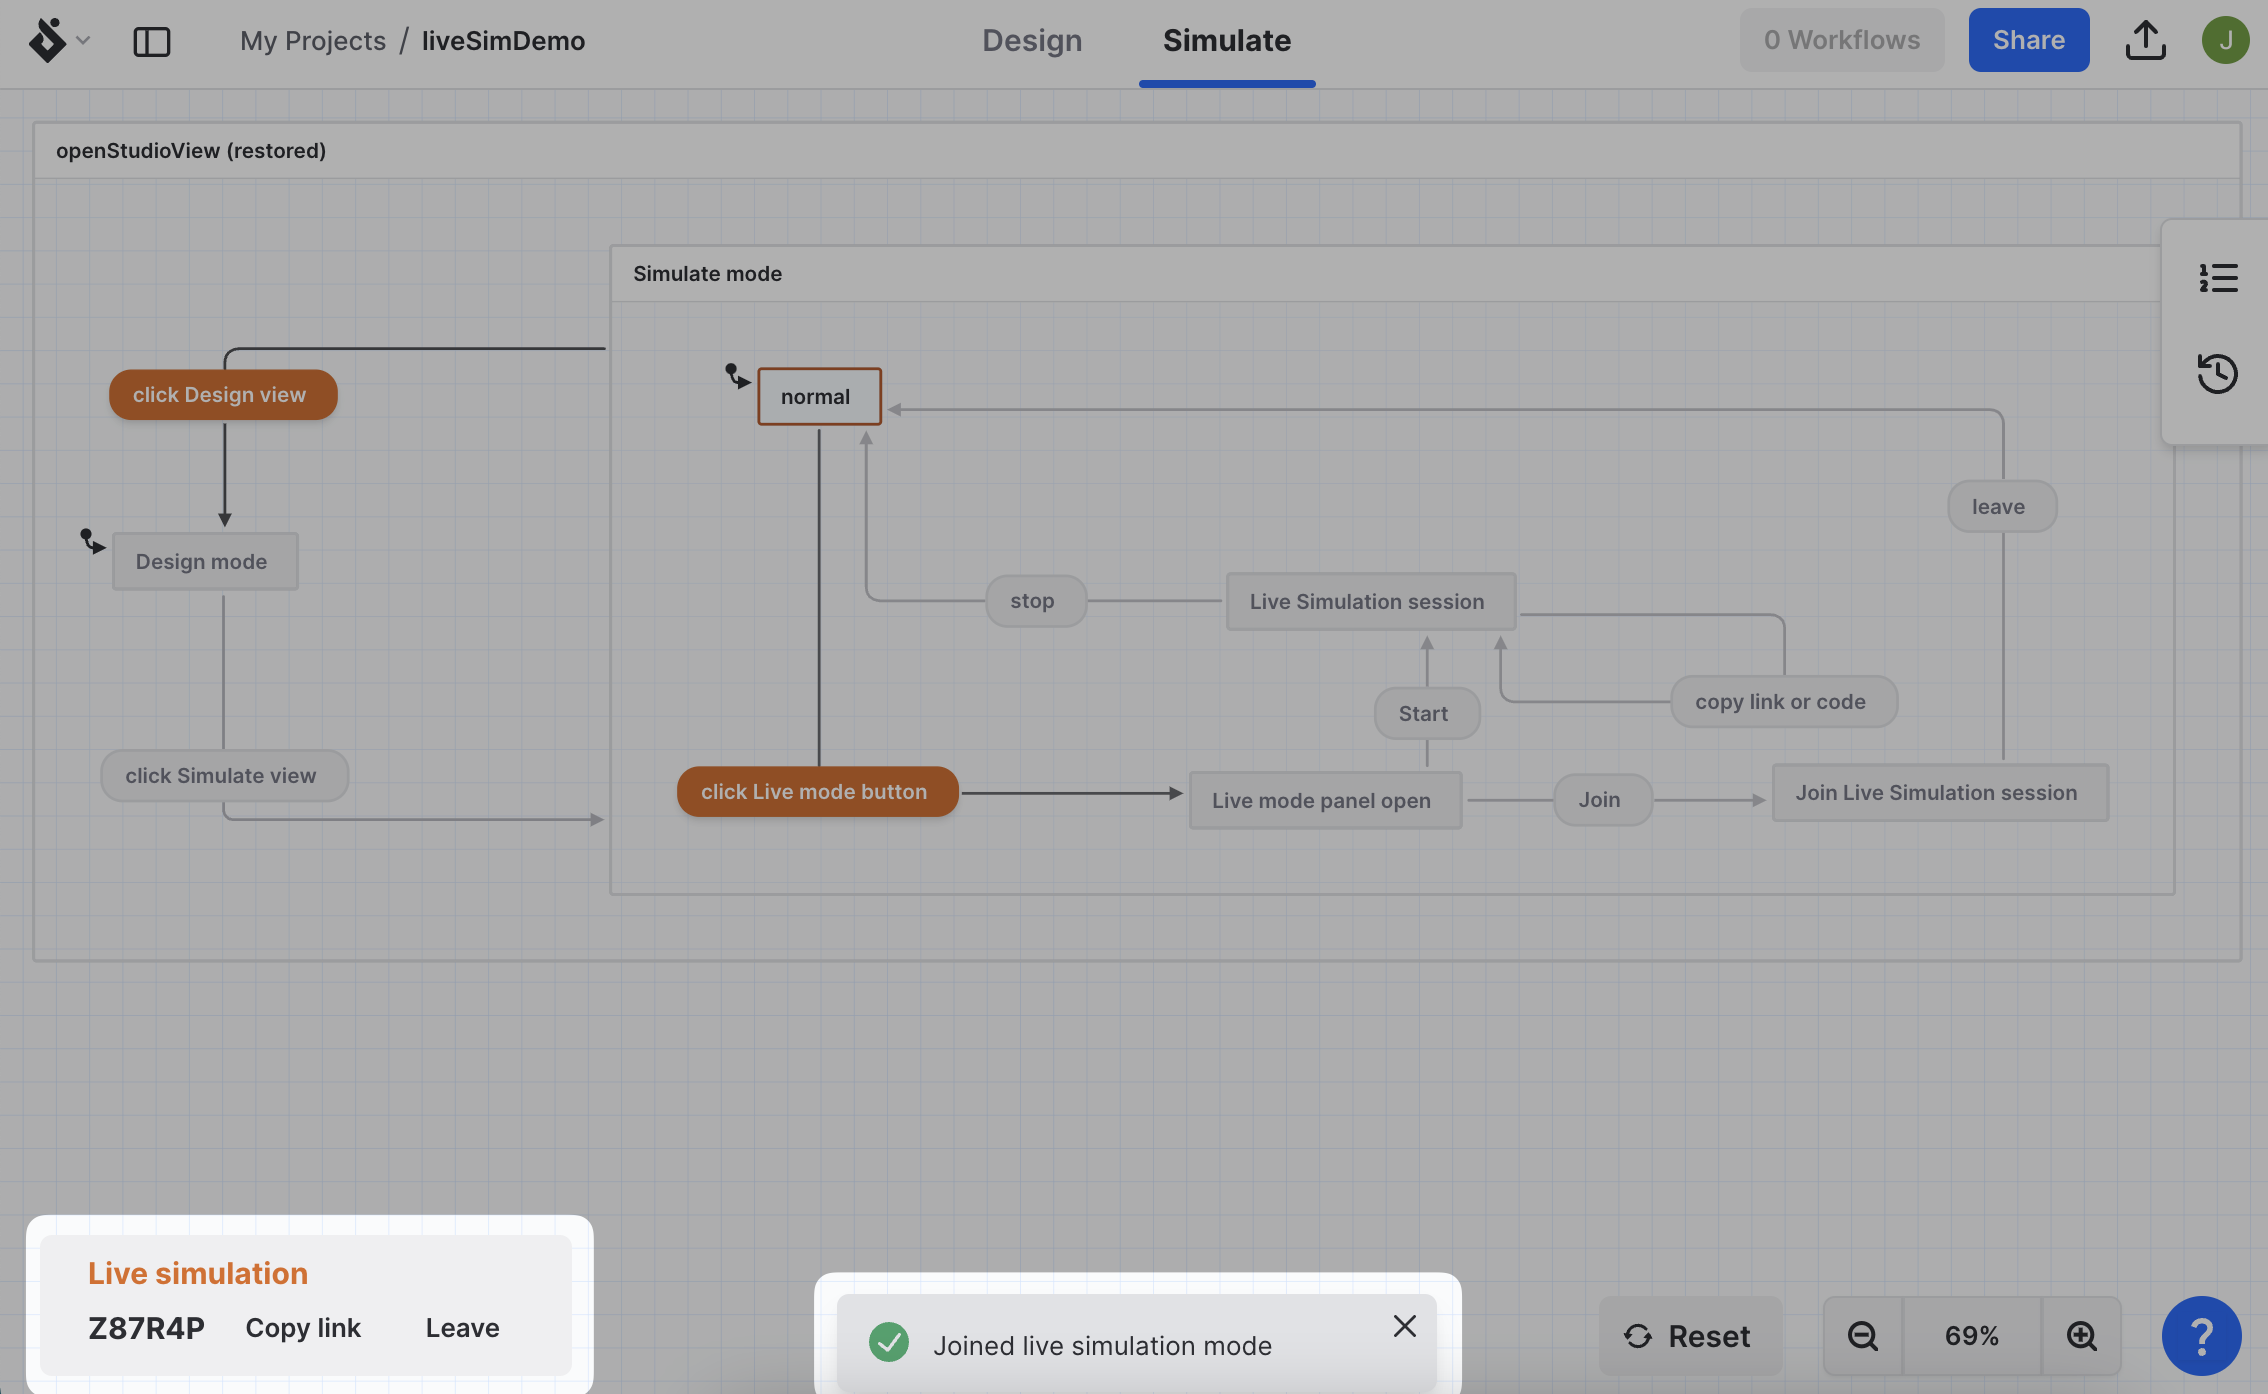The image size is (2268, 1394).
Task: Click the Share button
Action: (2030, 39)
